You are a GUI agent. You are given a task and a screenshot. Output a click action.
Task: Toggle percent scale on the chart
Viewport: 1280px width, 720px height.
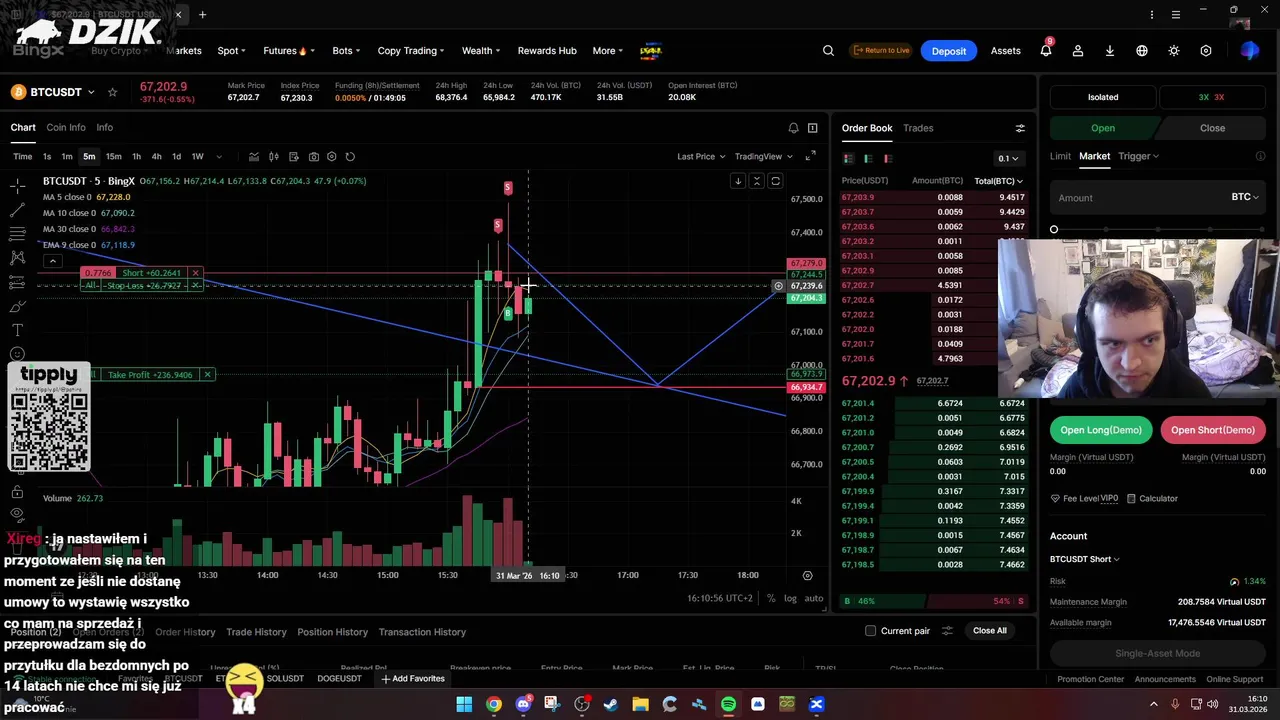tap(771, 598)
